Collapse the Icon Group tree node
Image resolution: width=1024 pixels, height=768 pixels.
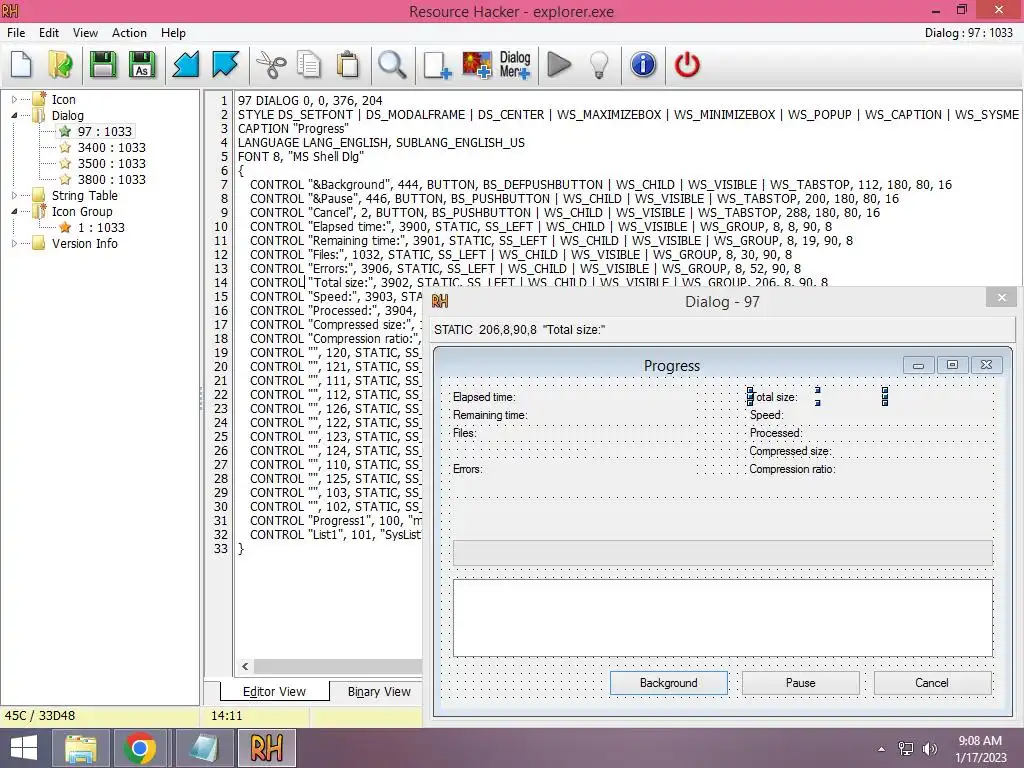[14, 212]
